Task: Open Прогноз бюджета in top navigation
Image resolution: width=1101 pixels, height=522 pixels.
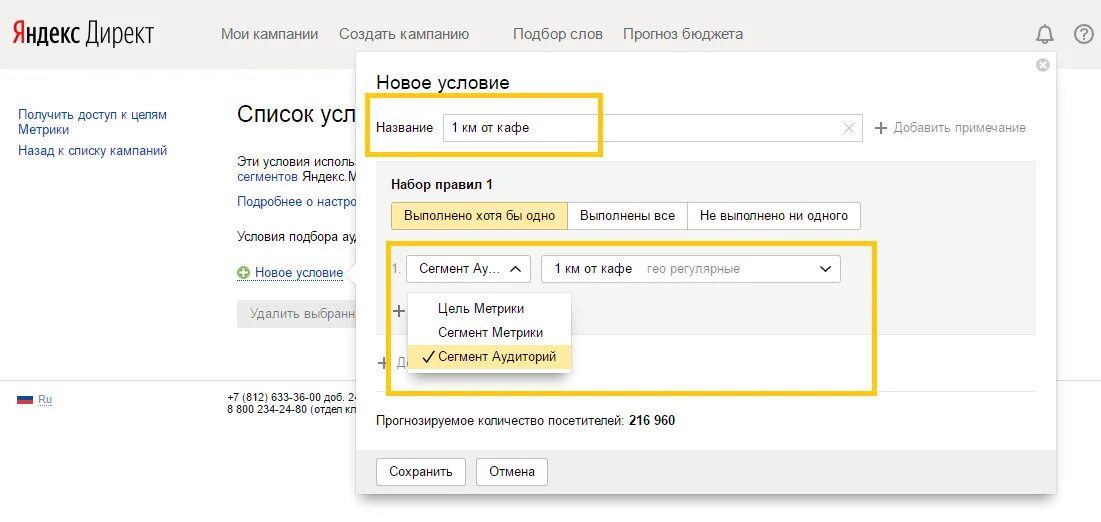Action: tap(683, 34)
